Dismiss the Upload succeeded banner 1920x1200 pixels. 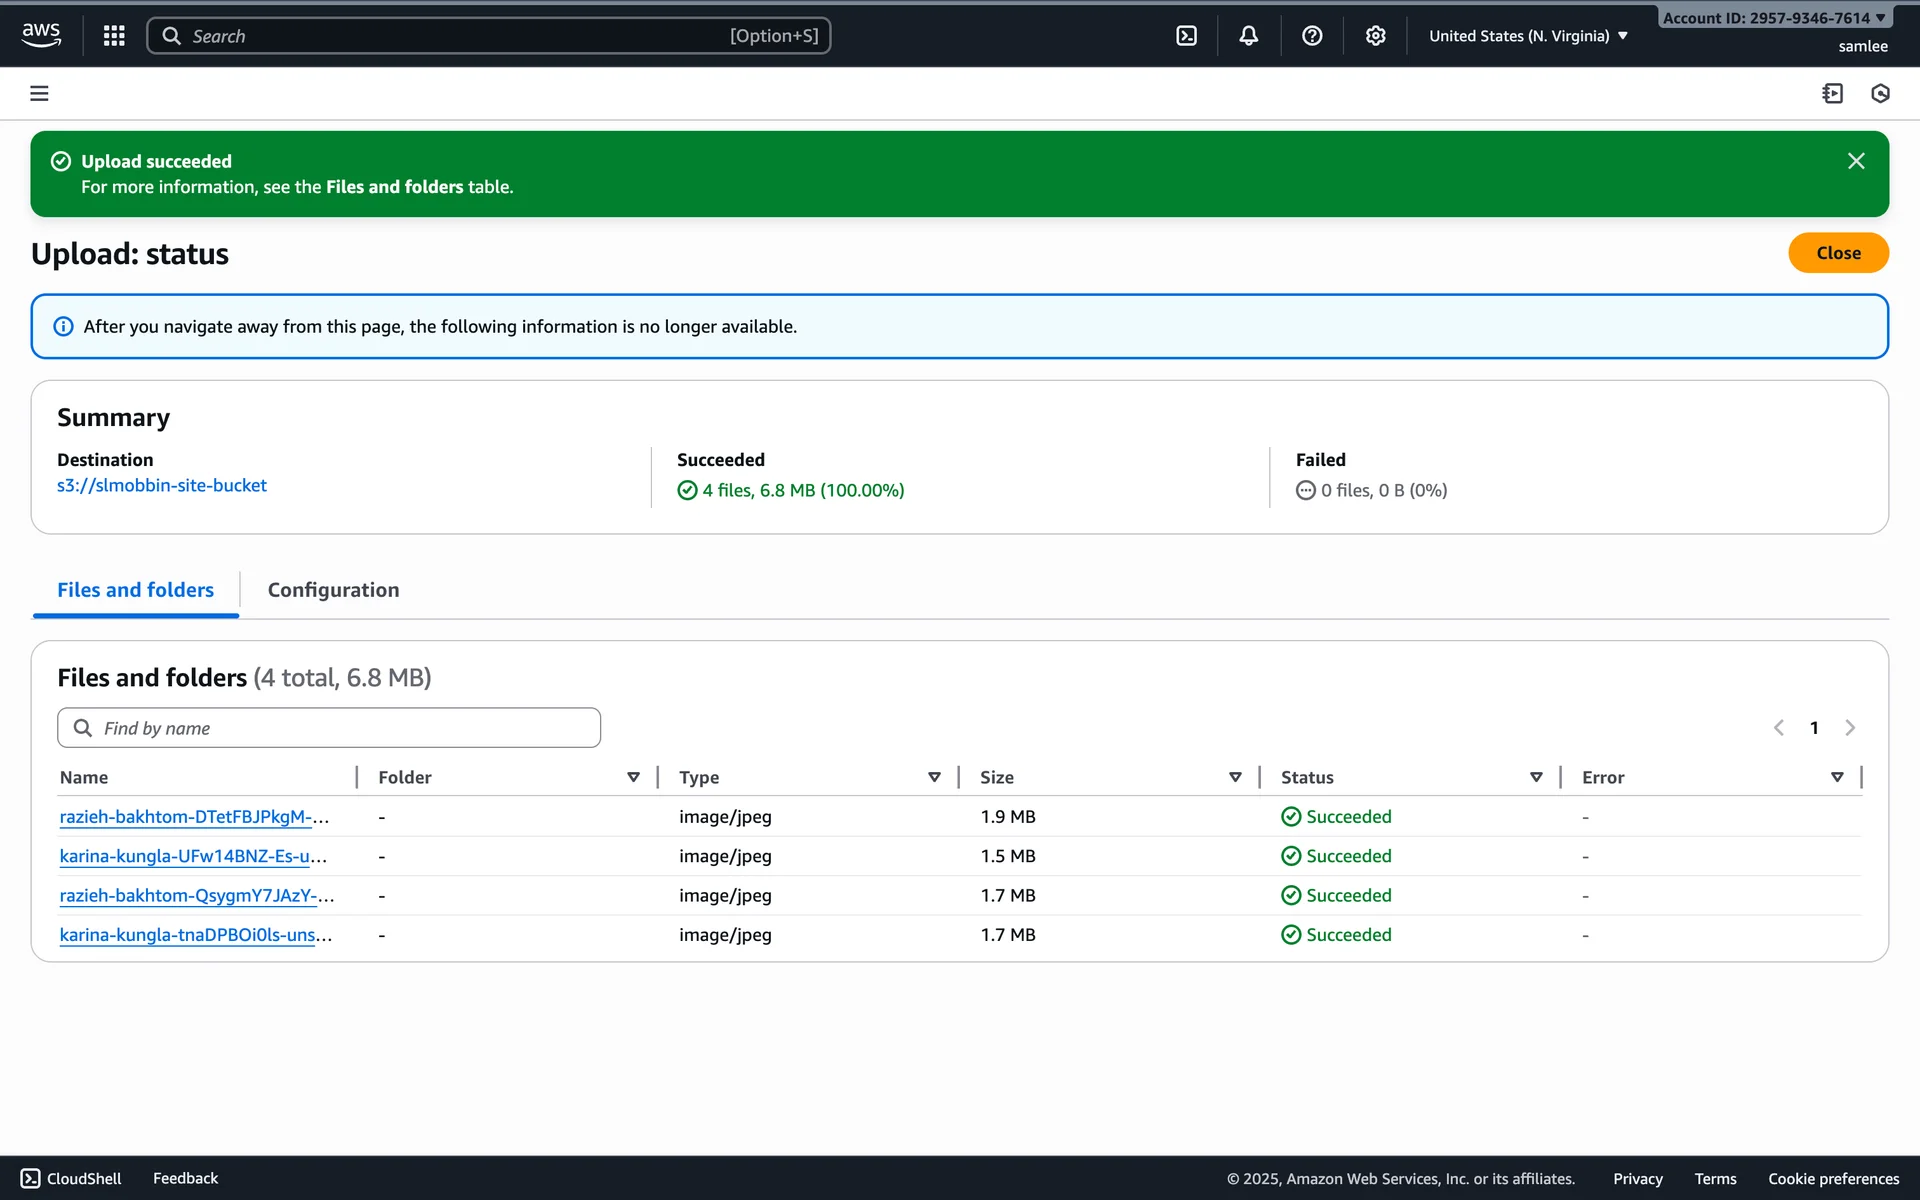pos(1856,161)
